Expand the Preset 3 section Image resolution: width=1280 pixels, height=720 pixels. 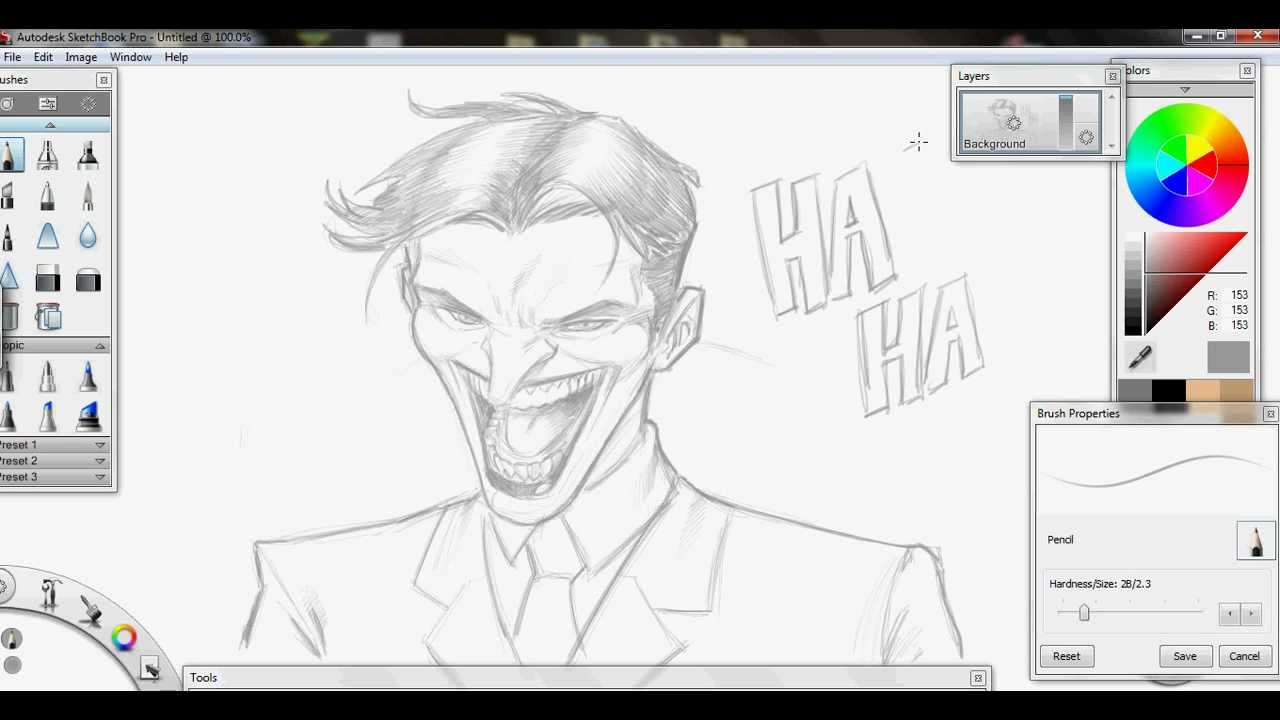[100, 477]
